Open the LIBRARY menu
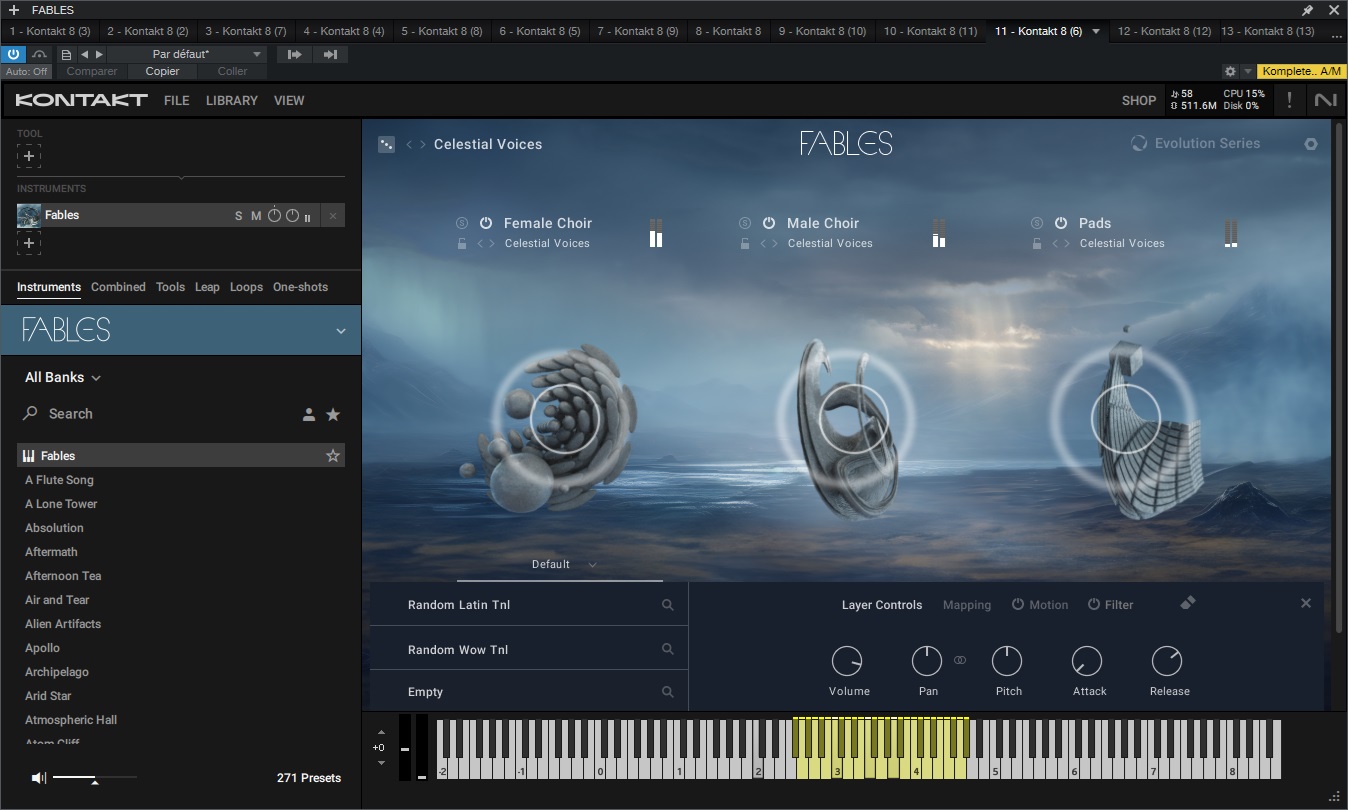The image size is (1348, 810). tap(231, 100)
